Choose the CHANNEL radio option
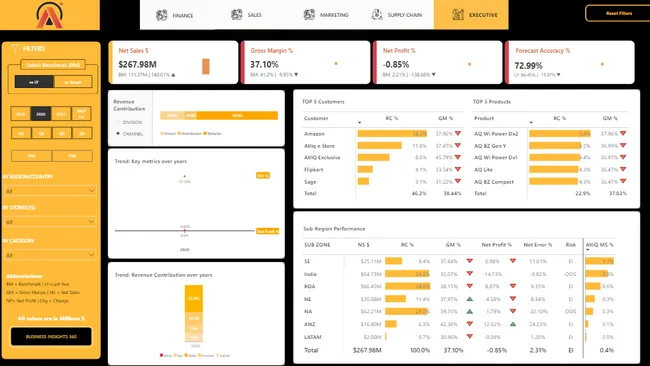This screenshot has height=366, width=650. click(118, 133)
